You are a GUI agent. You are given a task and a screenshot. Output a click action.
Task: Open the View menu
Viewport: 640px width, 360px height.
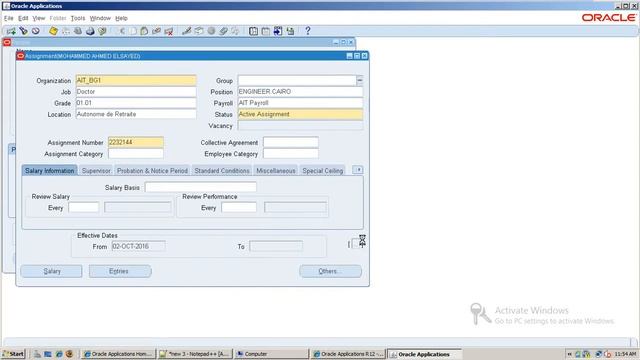[39, 18]
